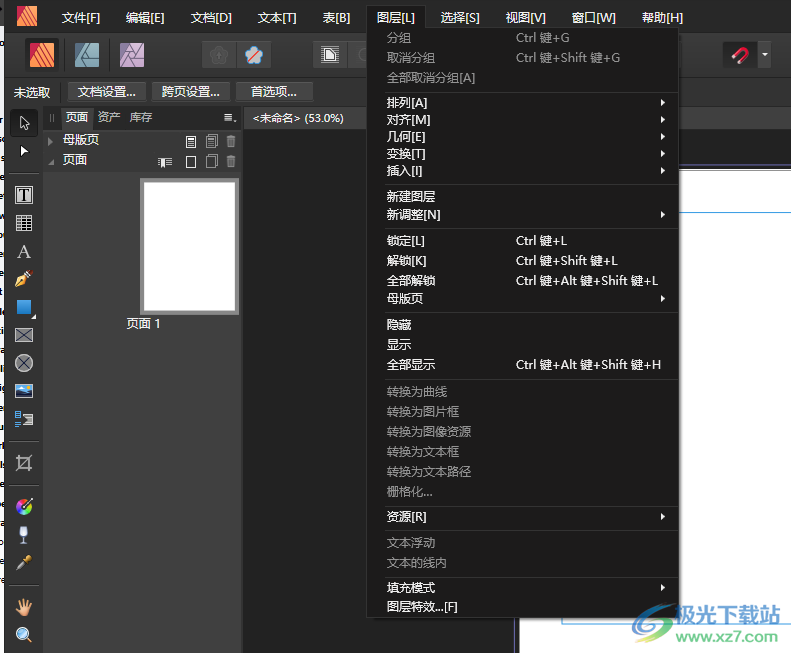Toggle the red magnet snapping icon
Image resolution: width=791 pixels, height=653 pixels.
pos(740,55)
